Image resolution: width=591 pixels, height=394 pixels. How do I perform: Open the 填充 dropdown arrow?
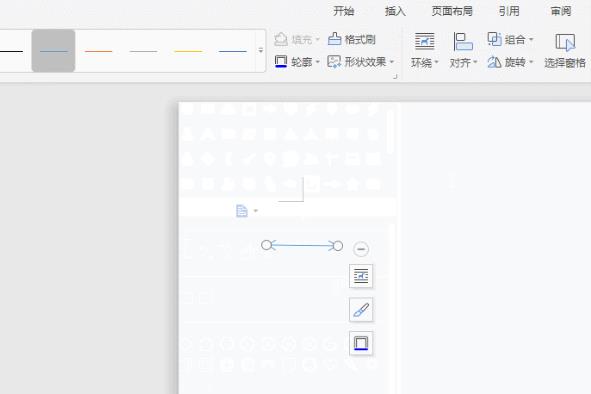pyautogui.click(x=317, y=39)
